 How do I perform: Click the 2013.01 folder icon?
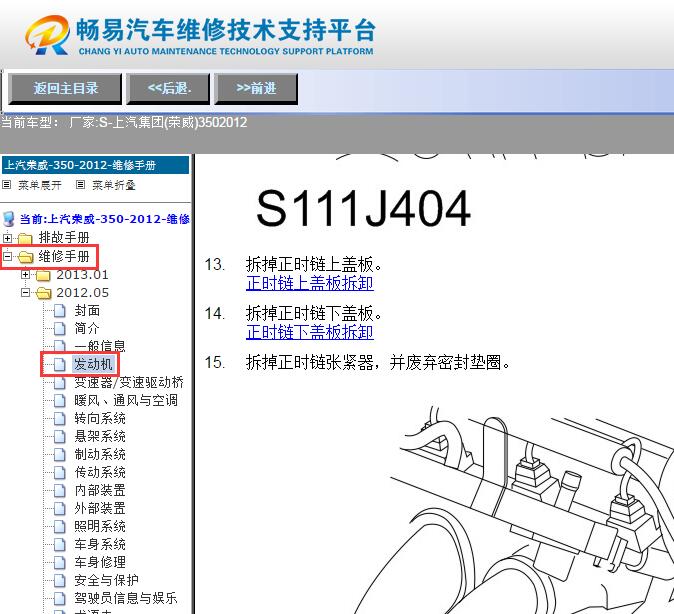coord(43,275)
